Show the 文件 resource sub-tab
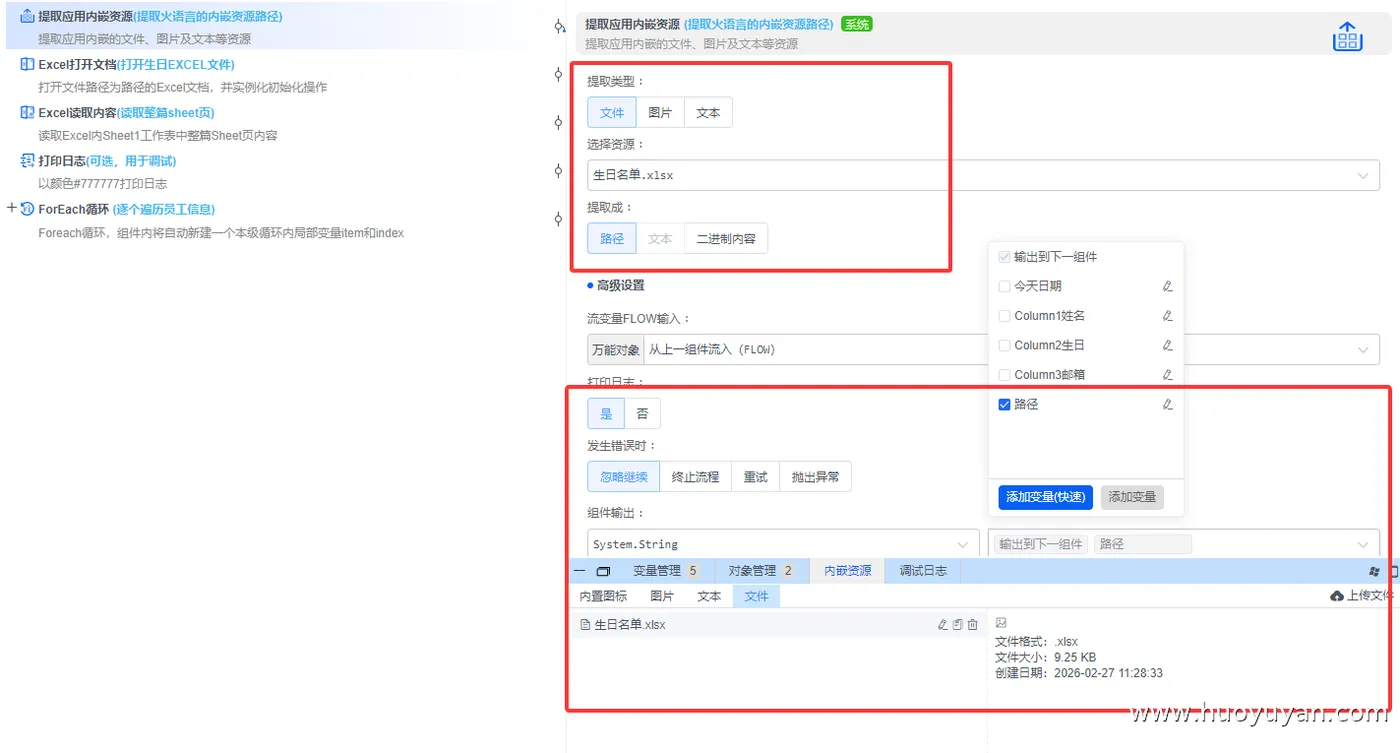The height and width of the screenshot is (753, 1400). 757,596
